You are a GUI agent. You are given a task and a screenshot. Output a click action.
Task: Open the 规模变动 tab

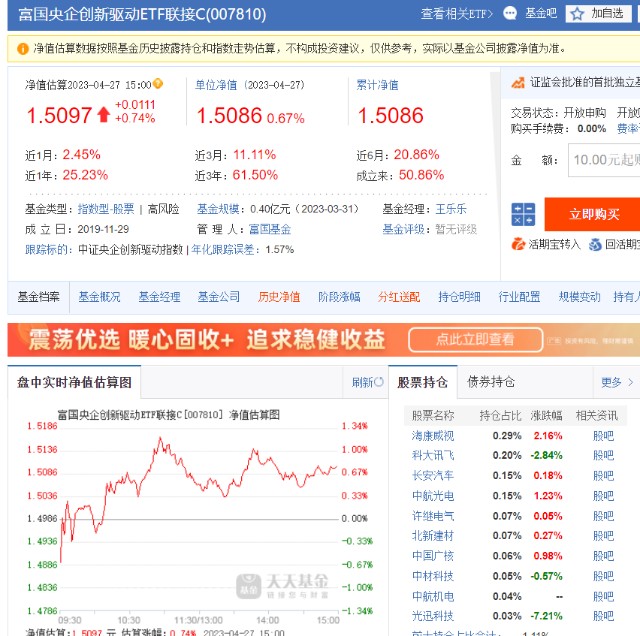pyautogui.click(x=580, y=297)
